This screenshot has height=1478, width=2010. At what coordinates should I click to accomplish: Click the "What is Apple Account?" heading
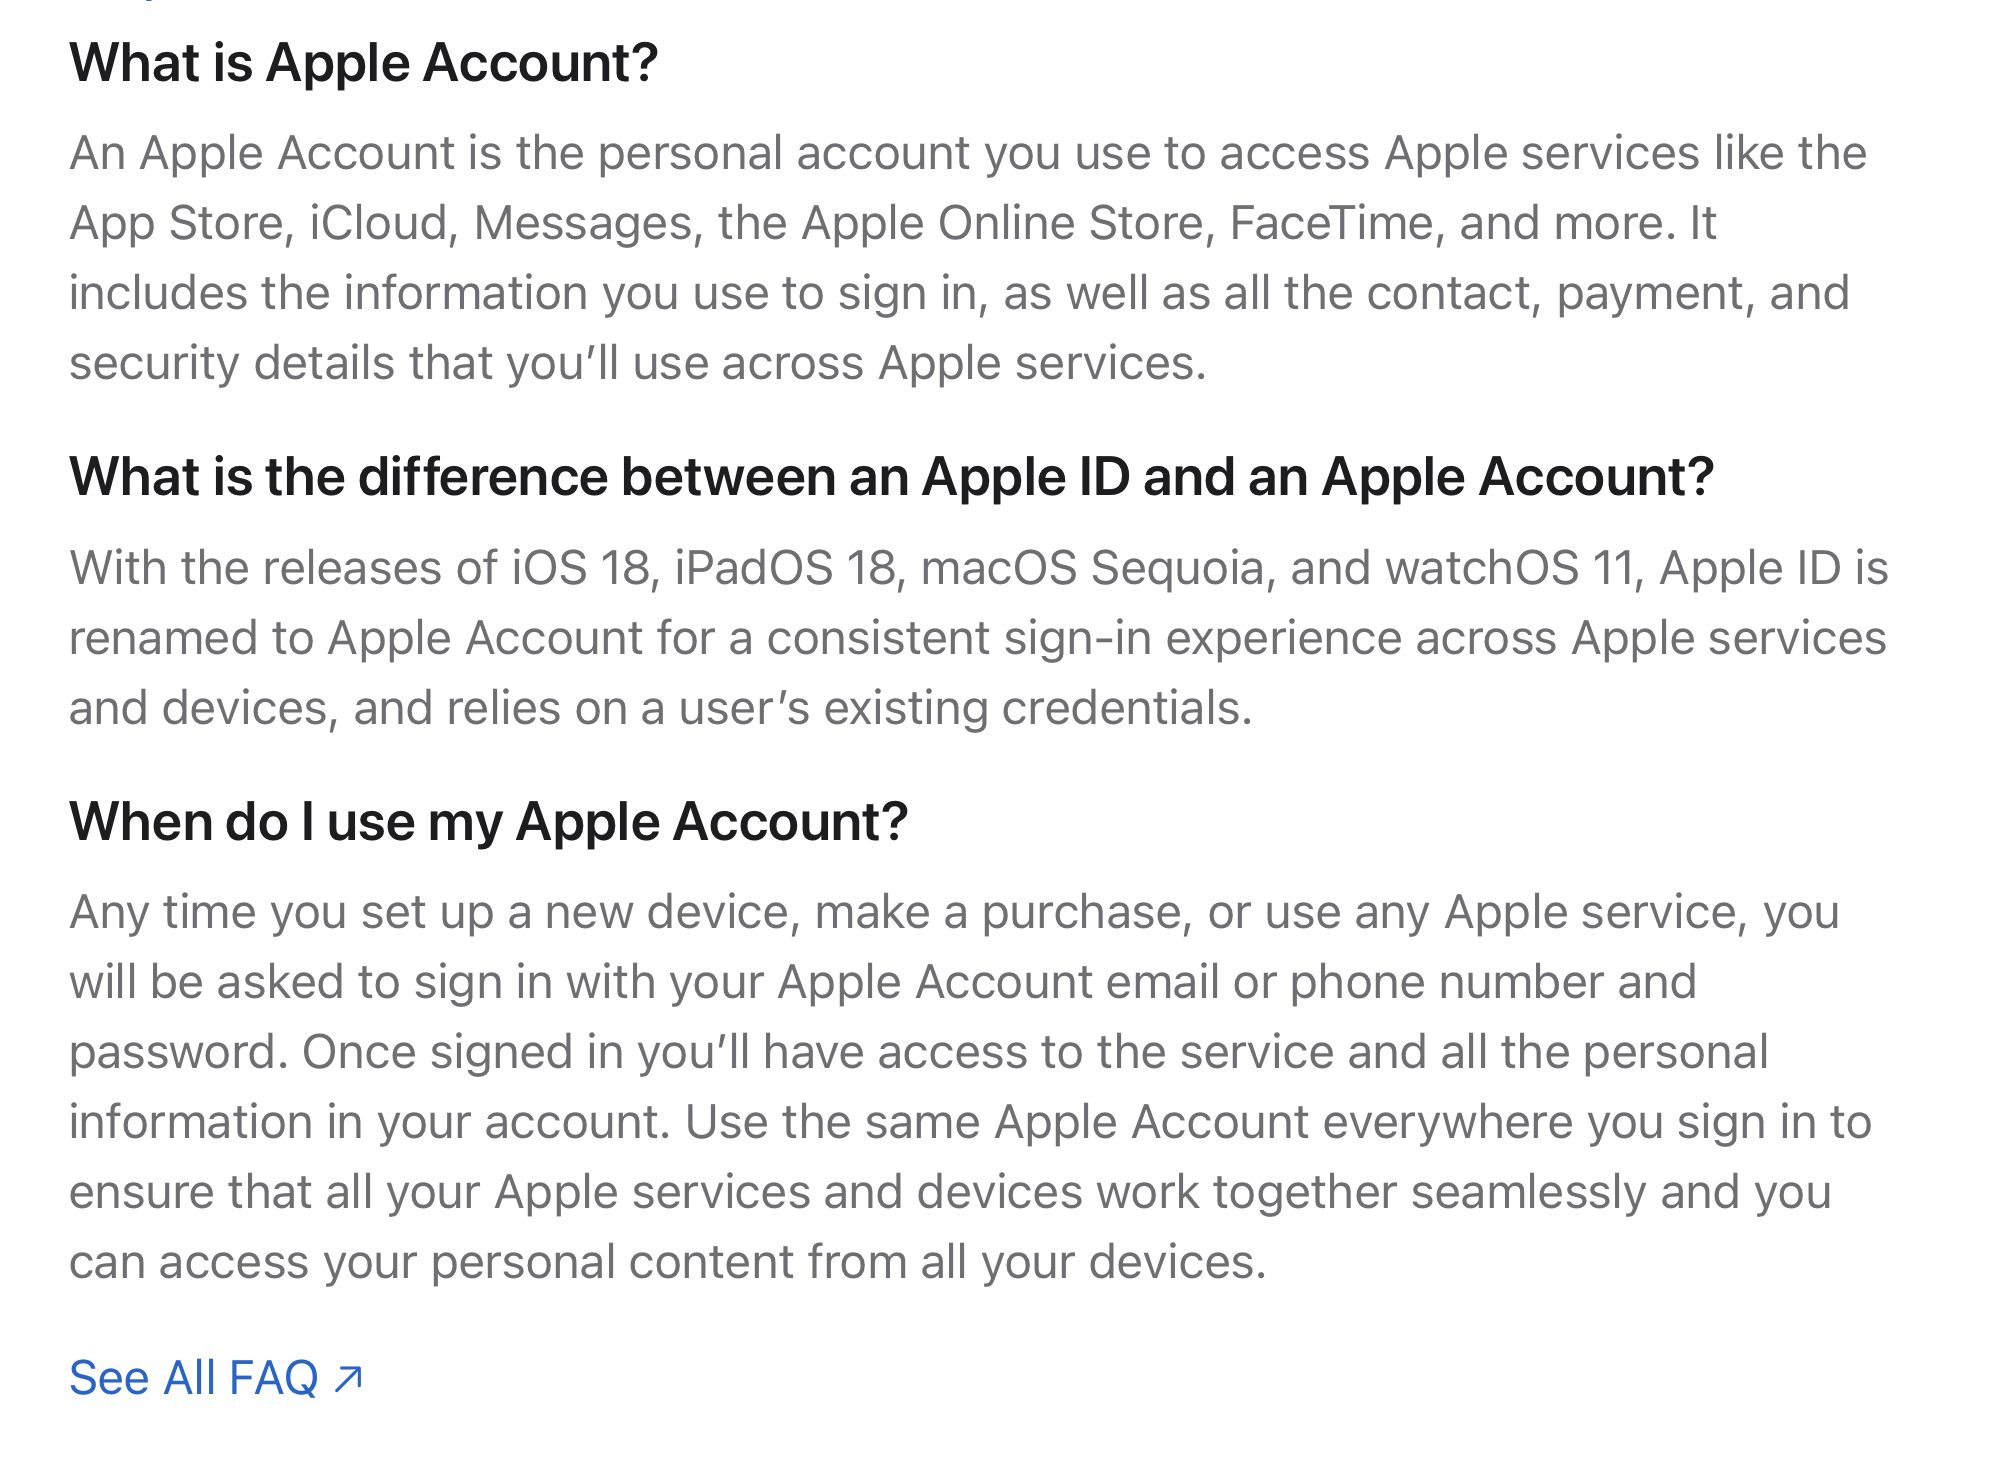coord(364,63)
